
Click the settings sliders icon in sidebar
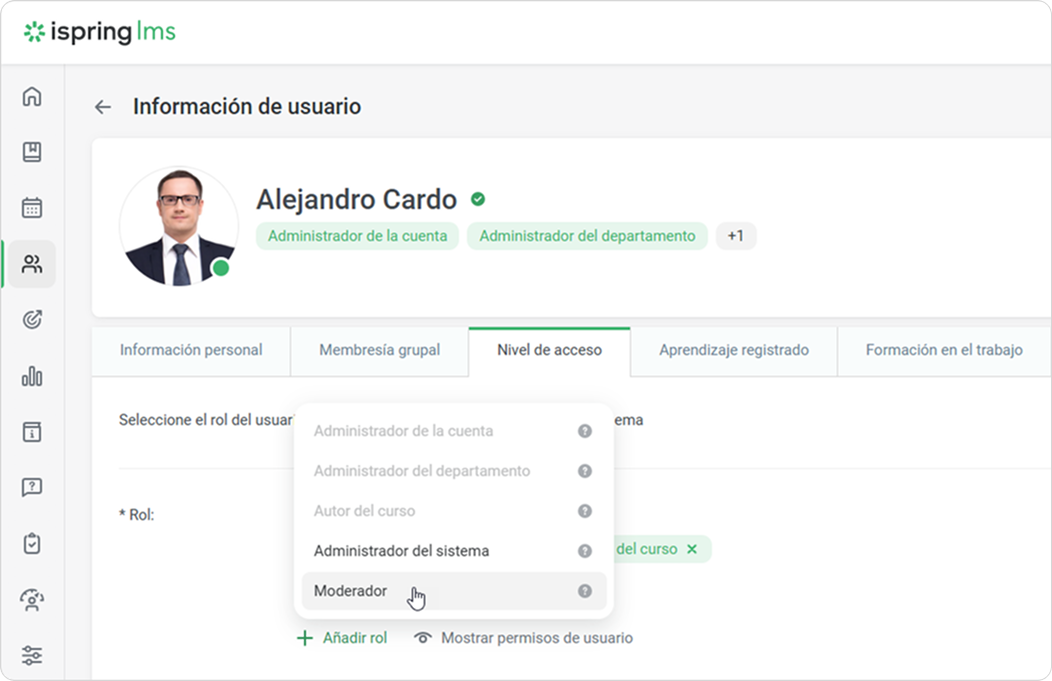pos(32,656)
